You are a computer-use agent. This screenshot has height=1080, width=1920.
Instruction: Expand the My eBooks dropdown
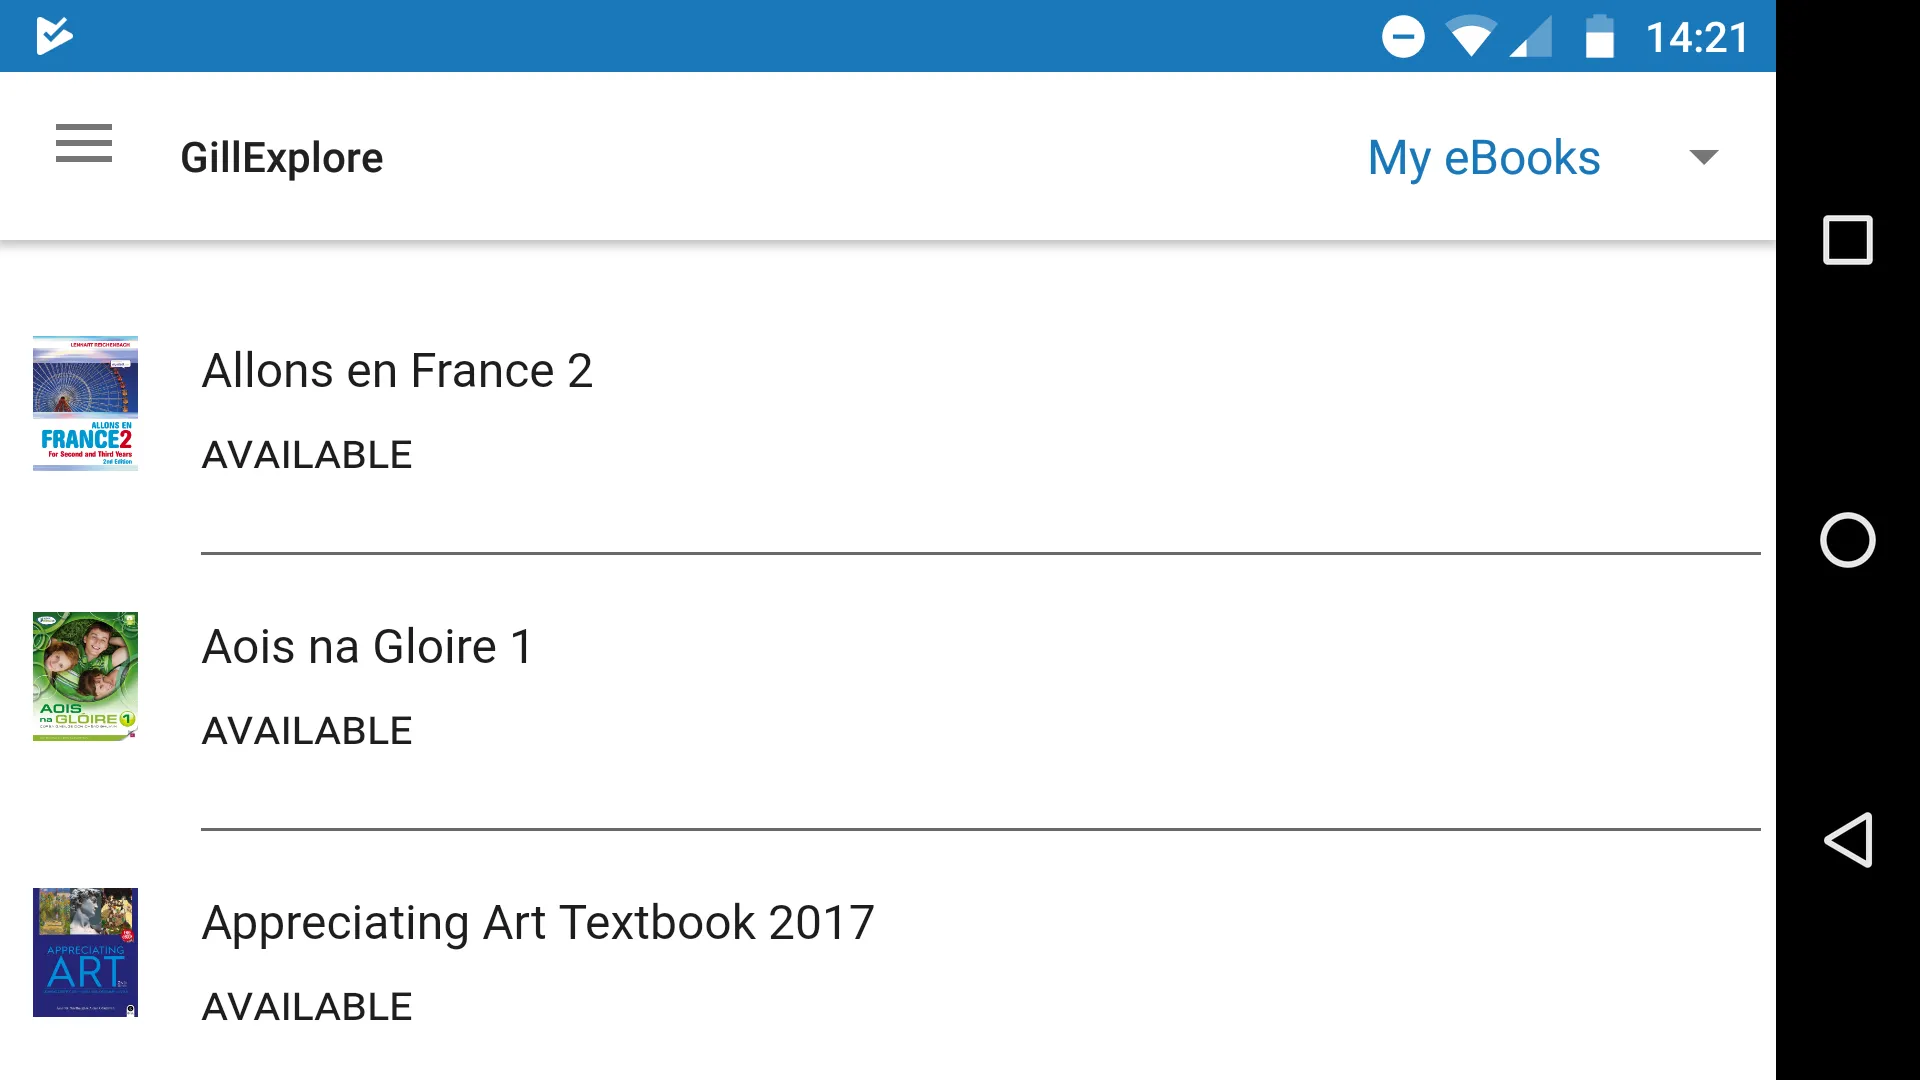[x=1702, y=157]
